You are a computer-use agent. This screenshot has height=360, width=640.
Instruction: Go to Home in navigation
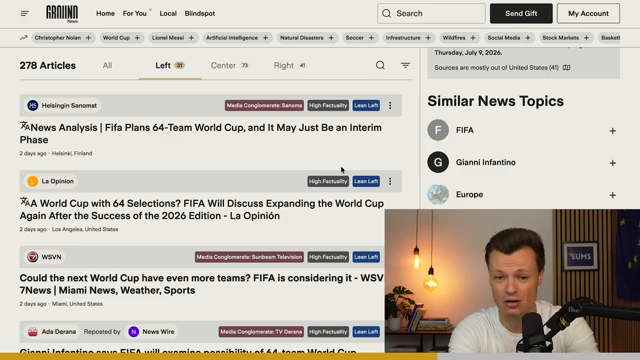tap(105, 13)
